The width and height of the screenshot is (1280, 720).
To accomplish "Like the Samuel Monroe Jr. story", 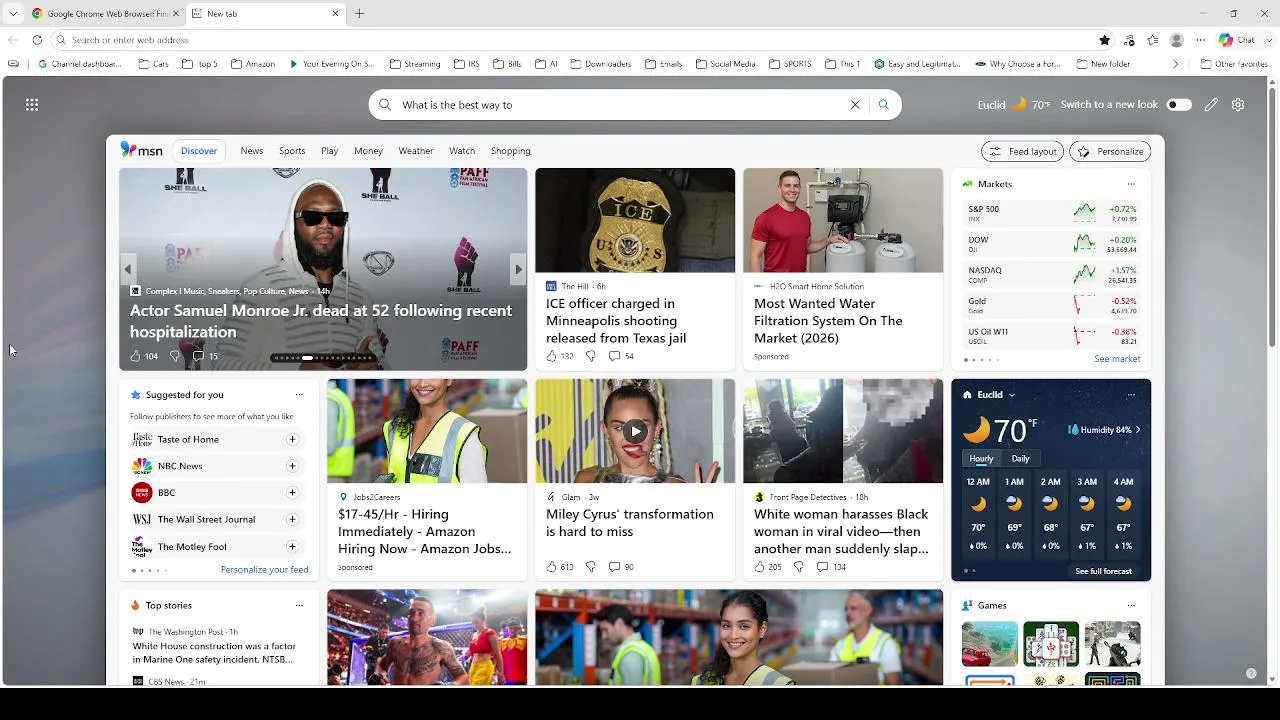I will [x=135, y=356].
